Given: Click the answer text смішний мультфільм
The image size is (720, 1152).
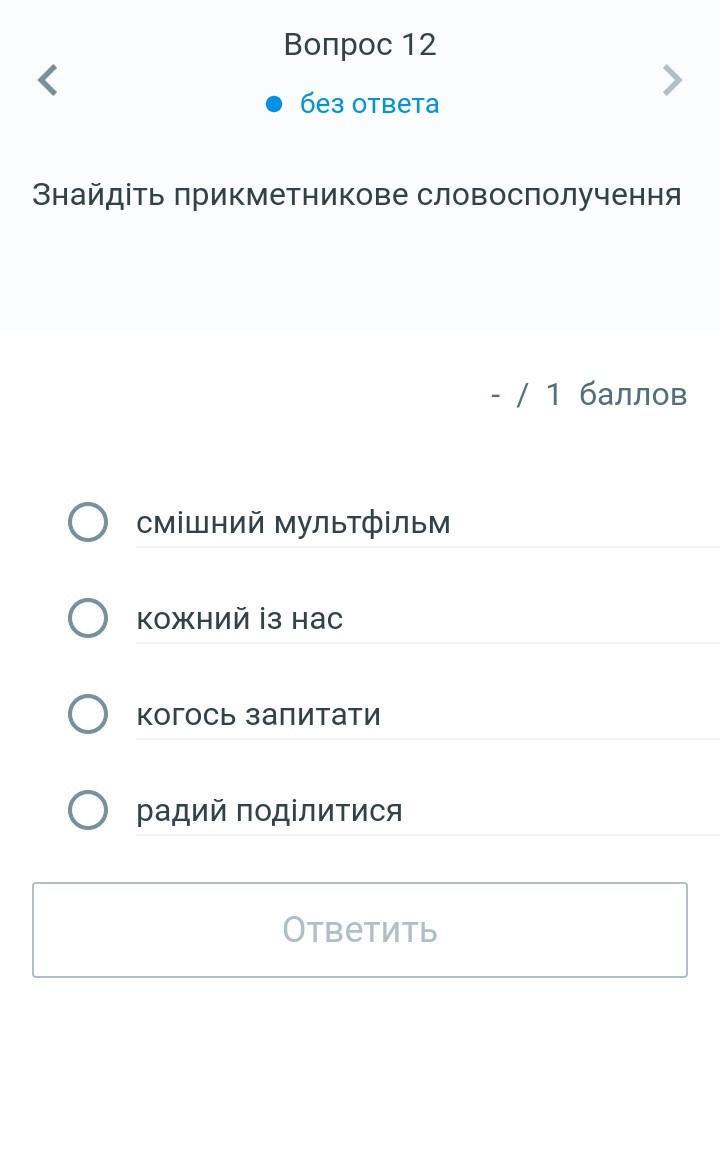Looking at the screenshot, I should click(293, 522).
